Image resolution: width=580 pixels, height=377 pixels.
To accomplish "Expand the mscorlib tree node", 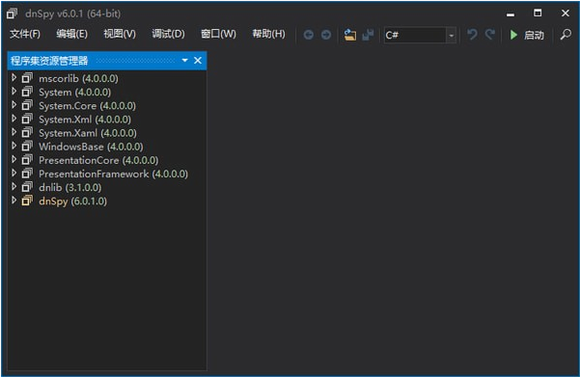I will pos(14,77).
